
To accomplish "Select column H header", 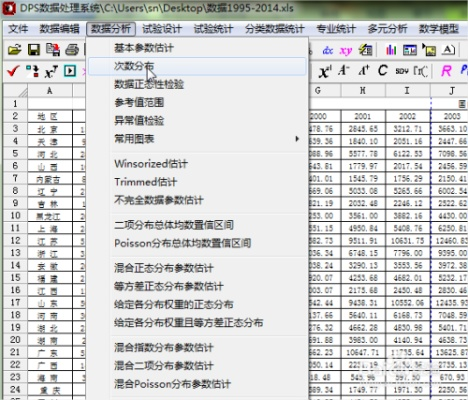I will 363,91.
